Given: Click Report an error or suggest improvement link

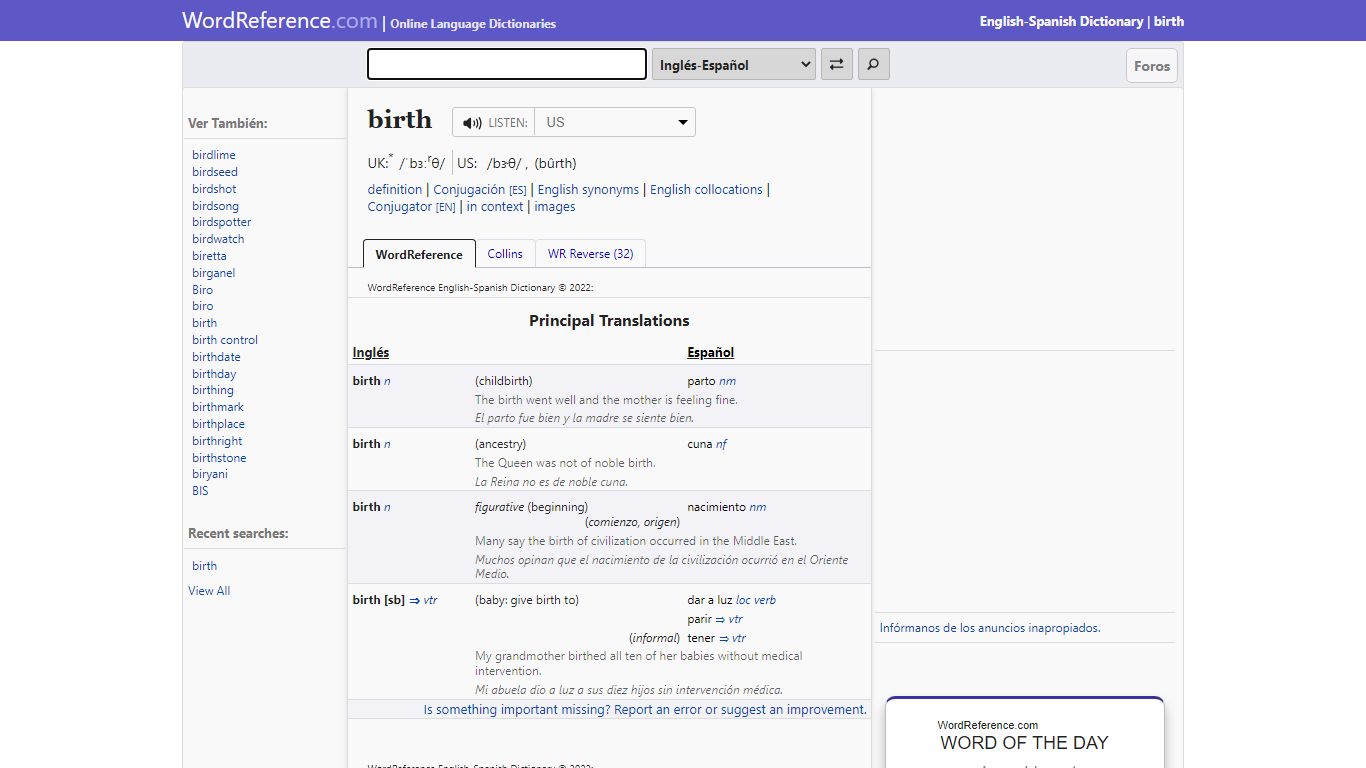Looking at the screenshot, I should [645, 710].
